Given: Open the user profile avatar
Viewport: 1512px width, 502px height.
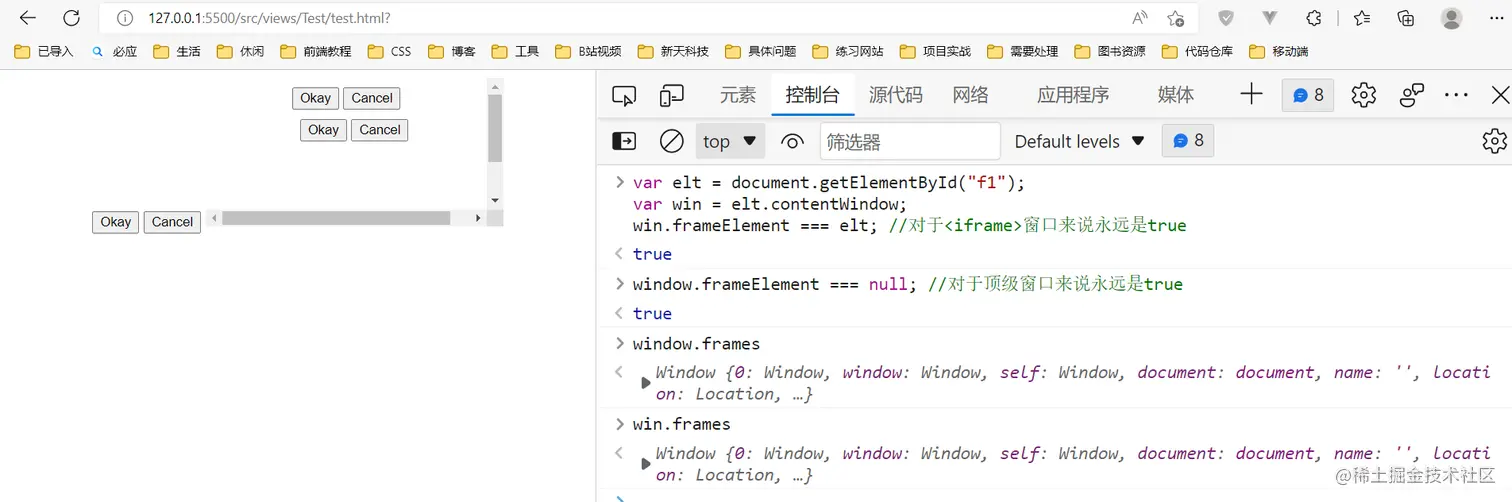Looking at the screenshot, I should pos(1452,18).
